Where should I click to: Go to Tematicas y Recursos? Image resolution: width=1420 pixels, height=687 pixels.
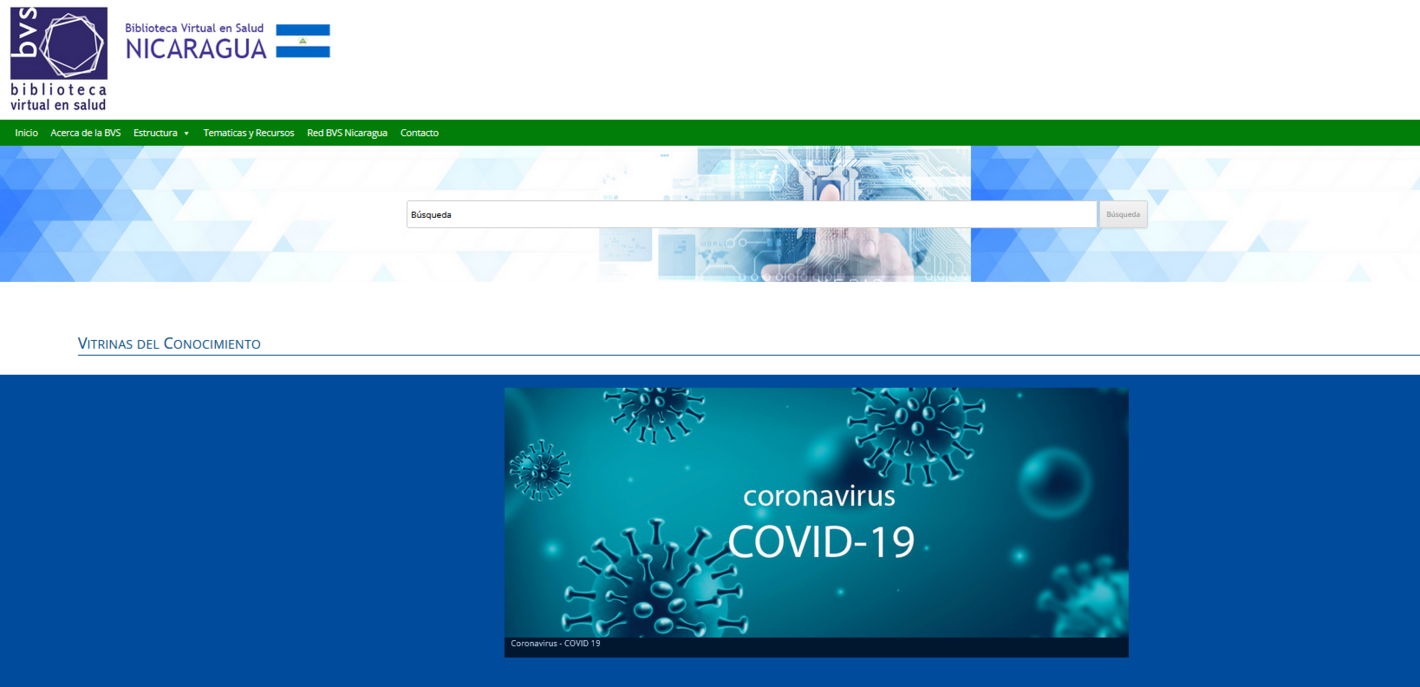pyautogui.click(x=248, y=133)
